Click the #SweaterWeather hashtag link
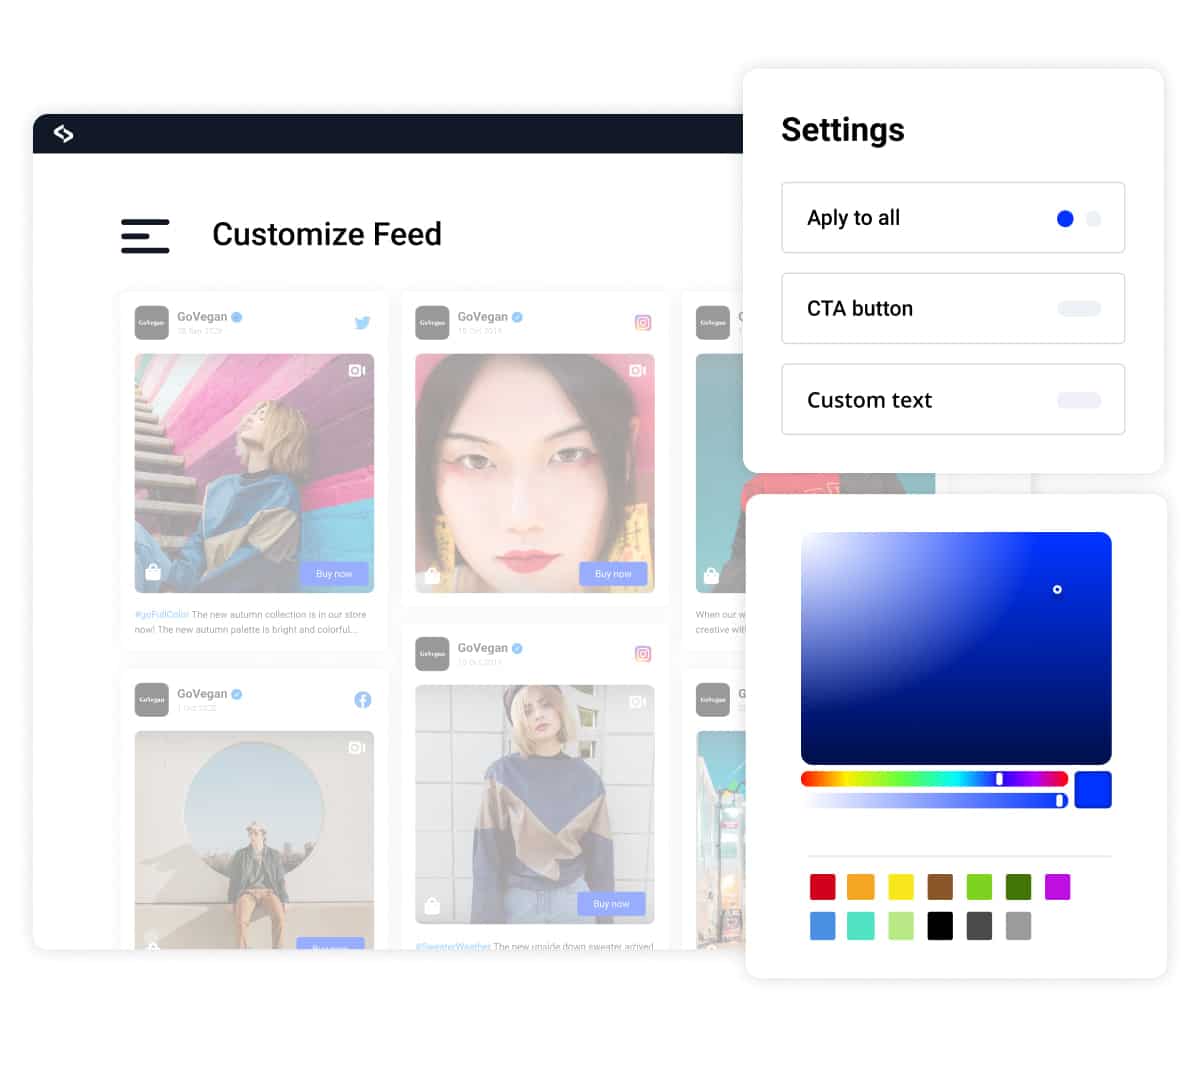1200x1090 pixels. coord(453,945)
